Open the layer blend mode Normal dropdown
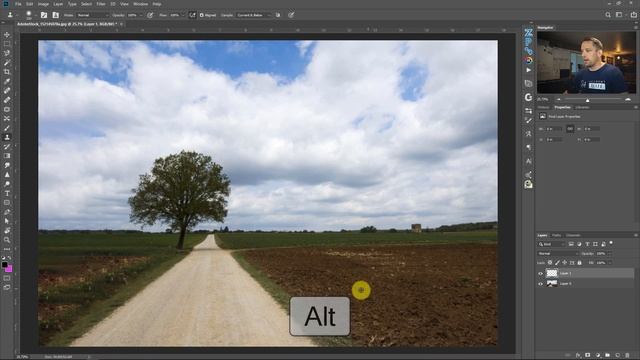Screen dimensions: 640x360 558,253
